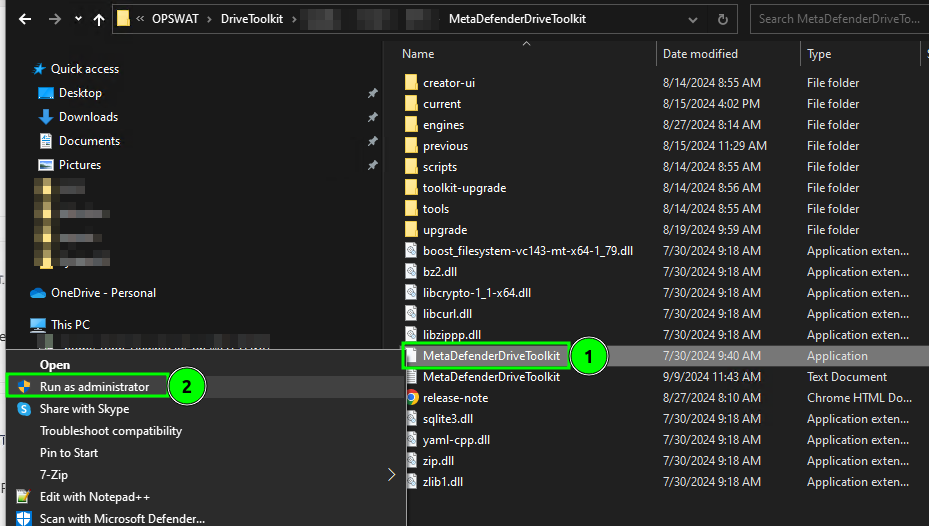The image size is (929, 526).
Task: Click DriveToolkit in the address path
Action: click(x=252, y=19)
